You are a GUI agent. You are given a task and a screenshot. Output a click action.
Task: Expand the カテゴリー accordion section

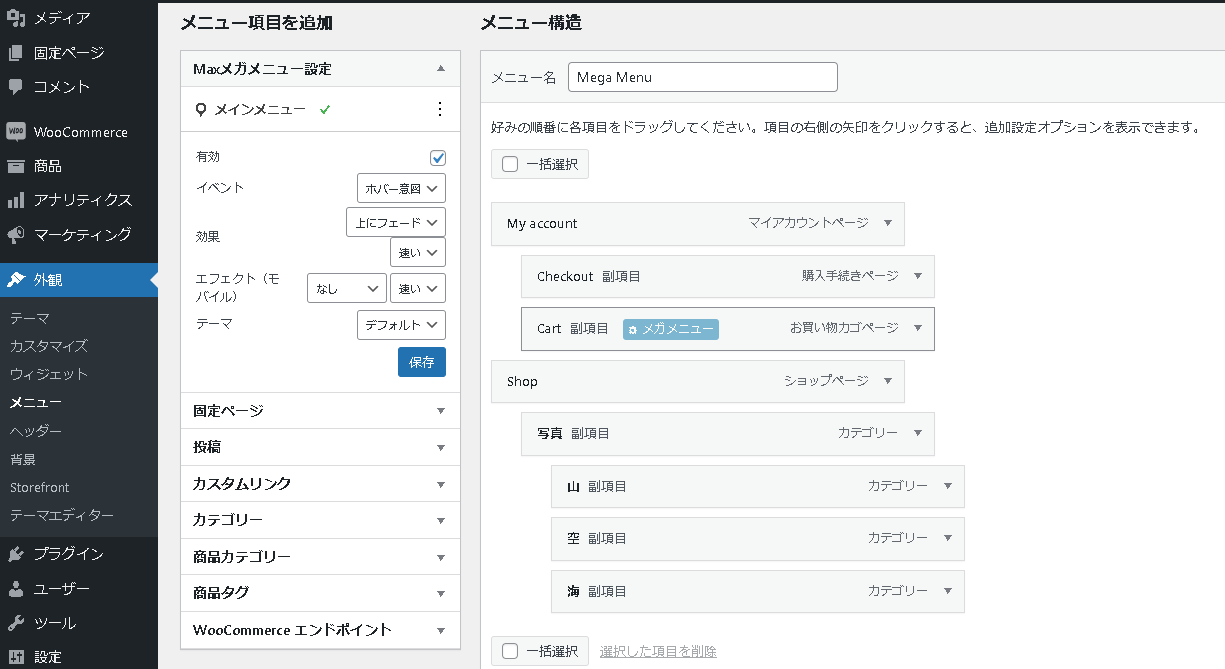320,521
